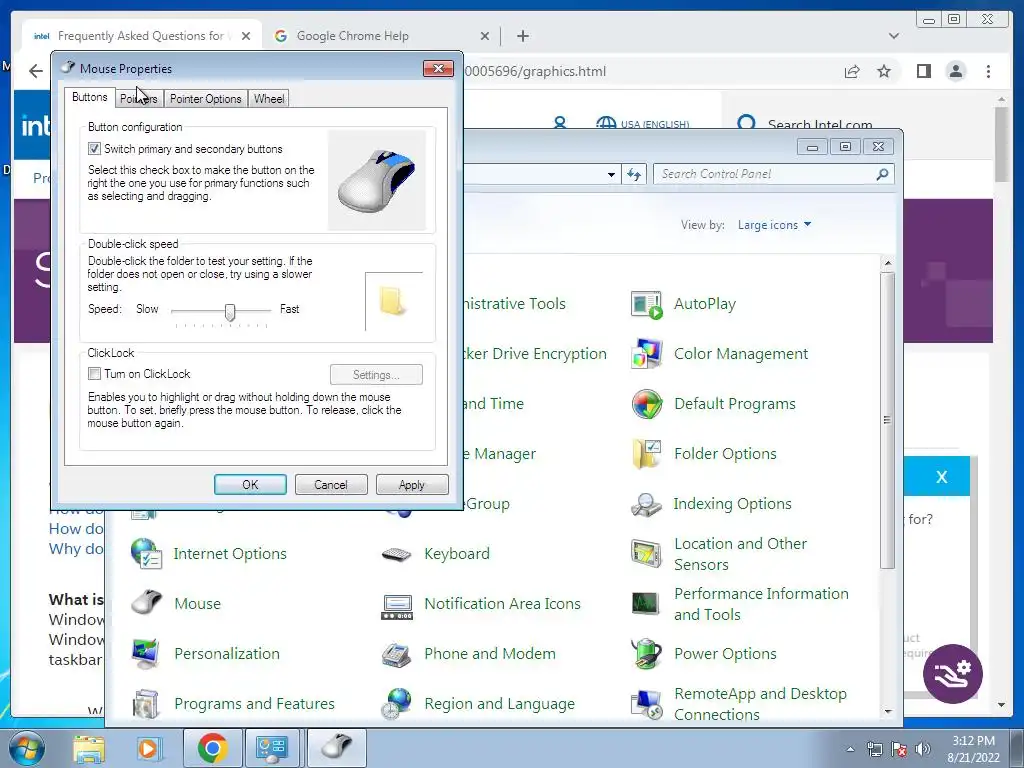This screenshot has width=1024, height=768.
Task: Launch Windows Media Player from the taskbar
Action: click(x=148, y=748)
